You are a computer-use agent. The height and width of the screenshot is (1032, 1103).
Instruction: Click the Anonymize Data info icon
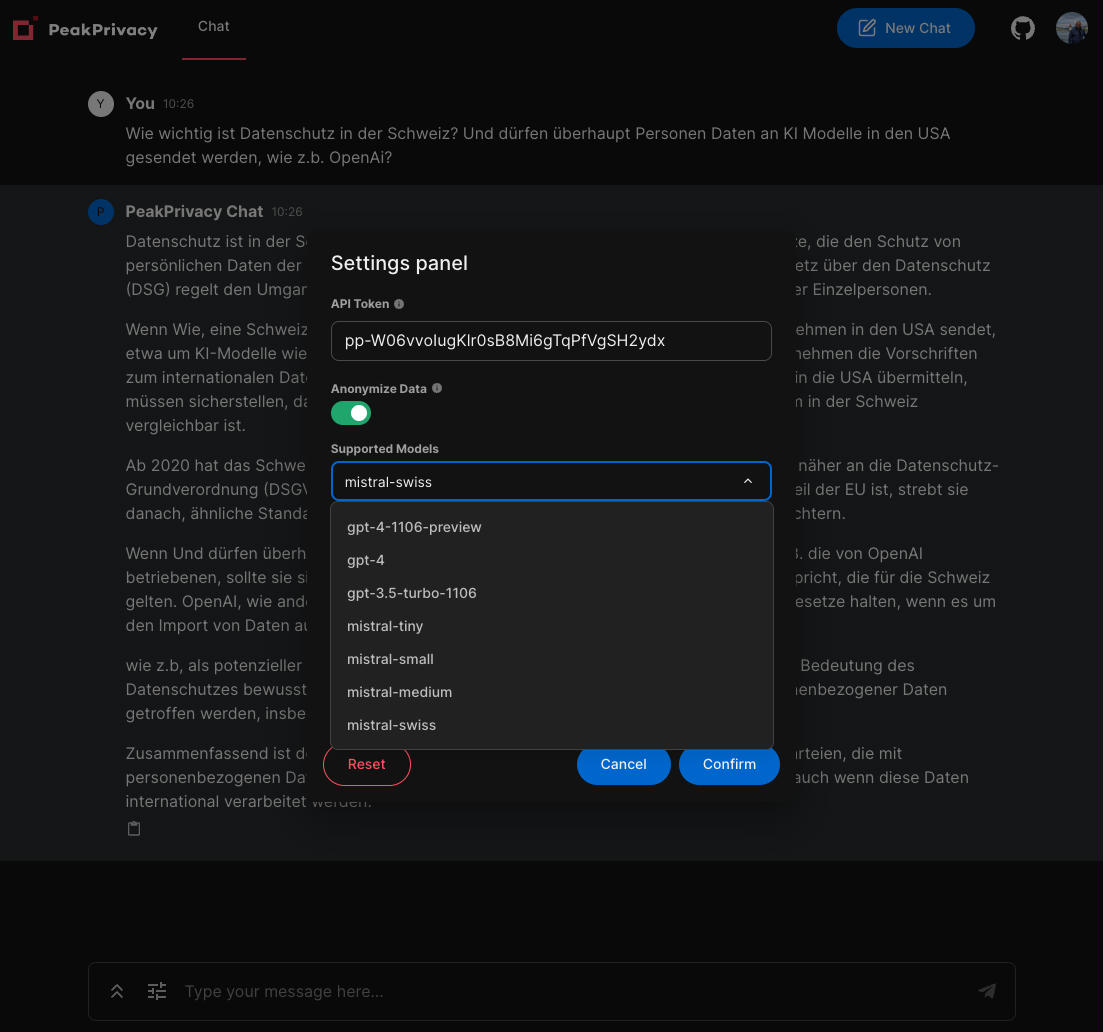[437, 388]
